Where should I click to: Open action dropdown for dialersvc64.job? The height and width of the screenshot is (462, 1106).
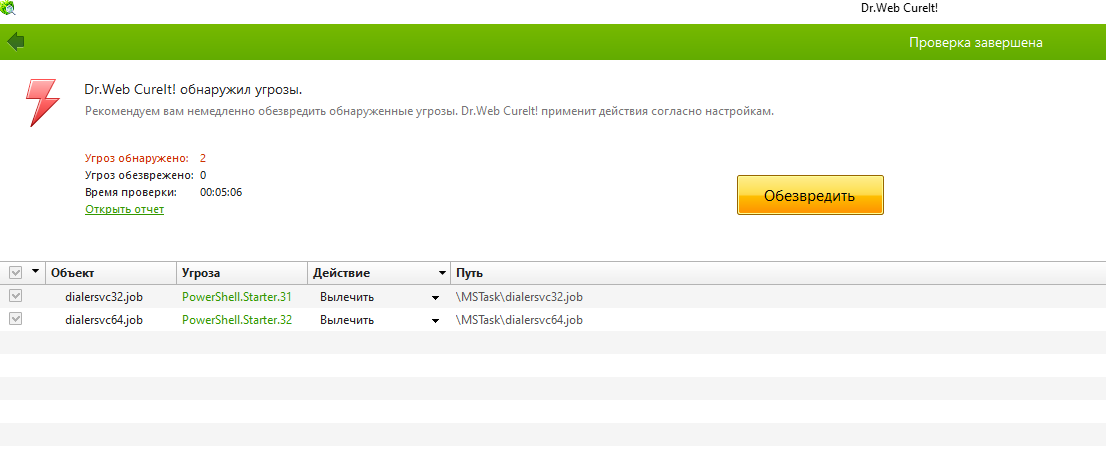click(435, 320)
